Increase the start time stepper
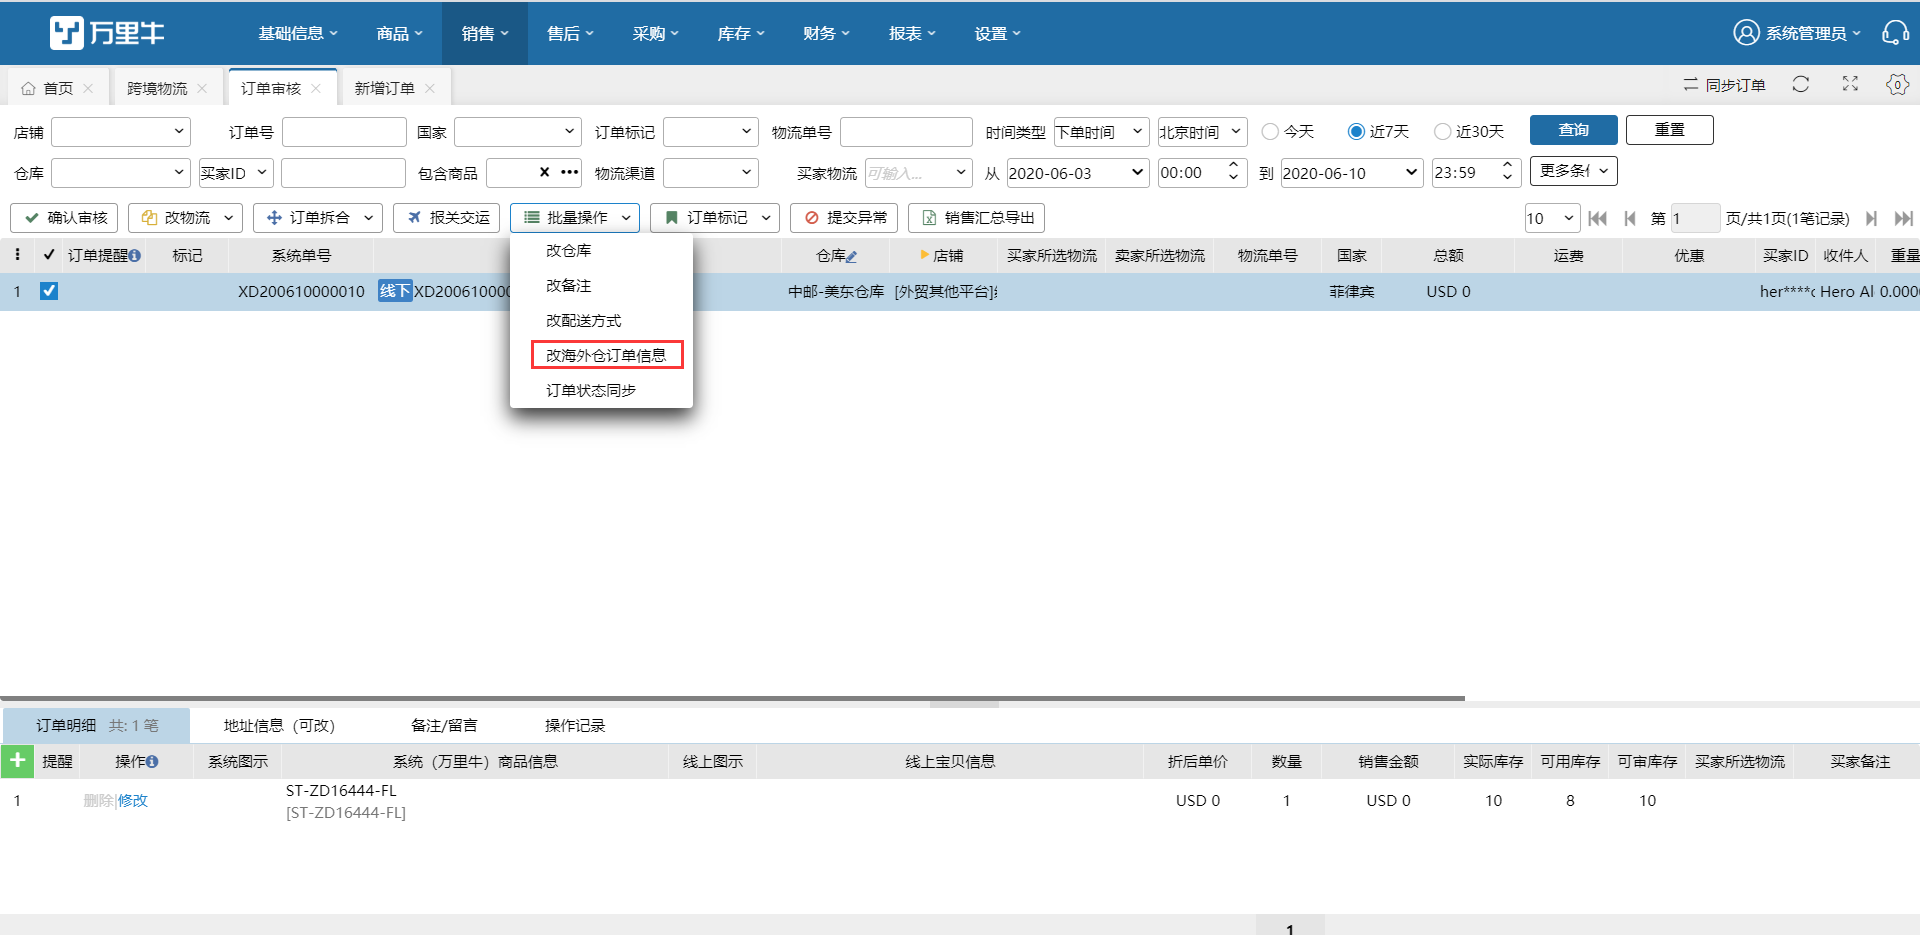Viewport: 1920px width, 935px height. (x=1233, y=165)
